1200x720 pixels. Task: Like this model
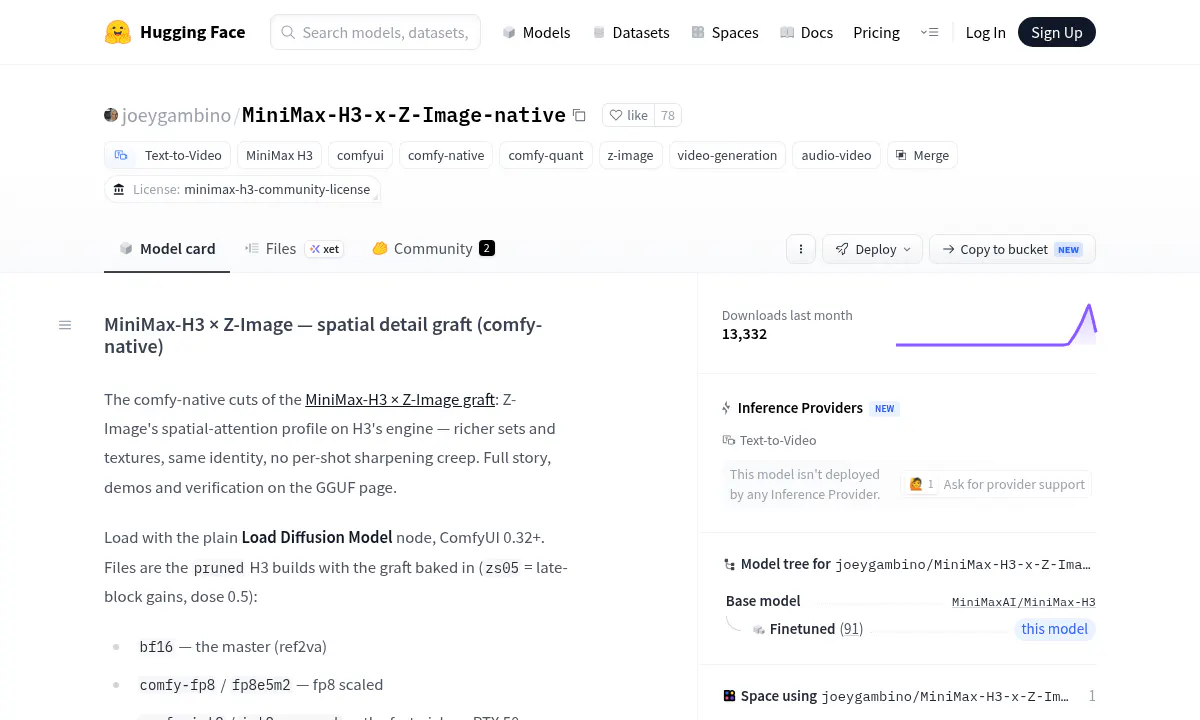(x=629, y=115)
